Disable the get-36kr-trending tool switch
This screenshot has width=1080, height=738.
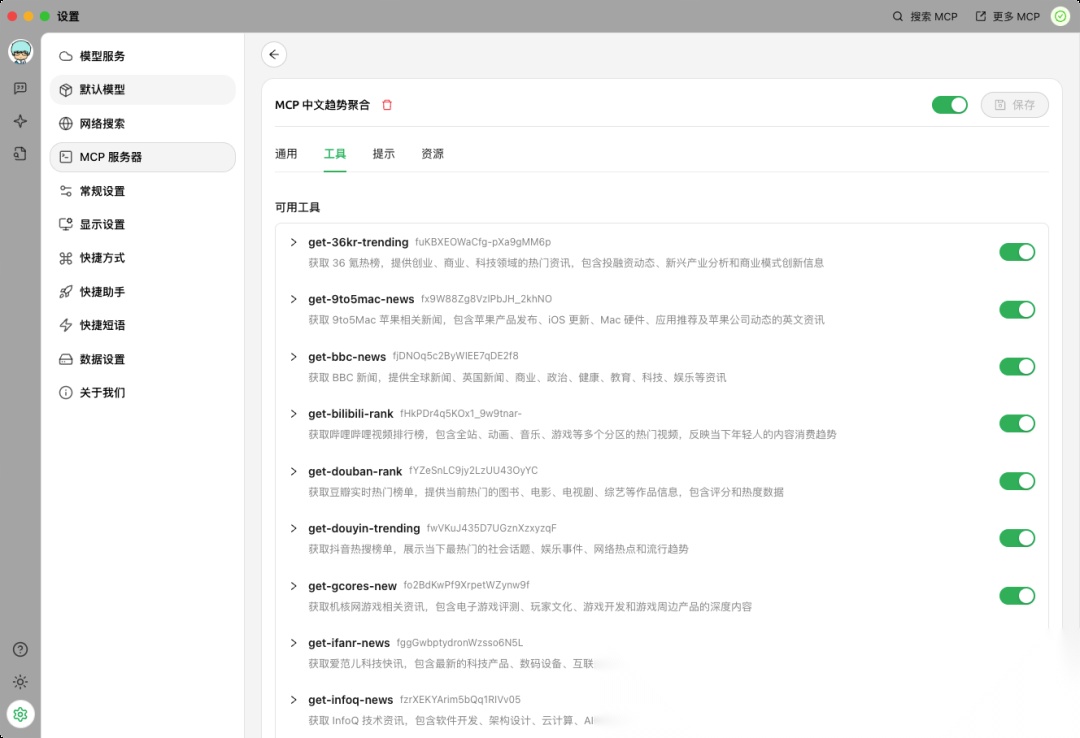pos(1017,252)
